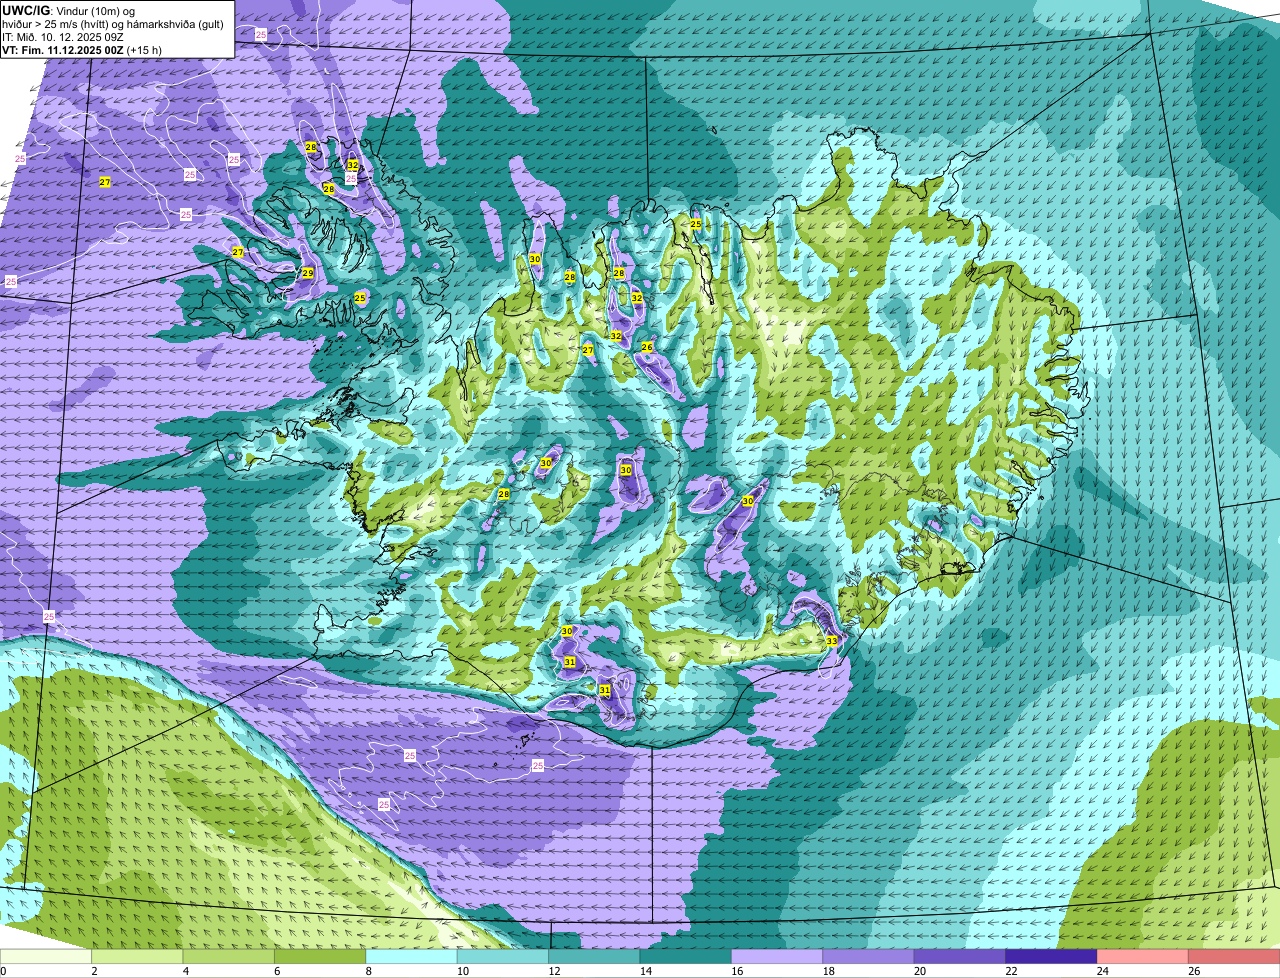Click the '26' tick label on the color scale
Screen dimensions: 1280x978
(1194, 971)
